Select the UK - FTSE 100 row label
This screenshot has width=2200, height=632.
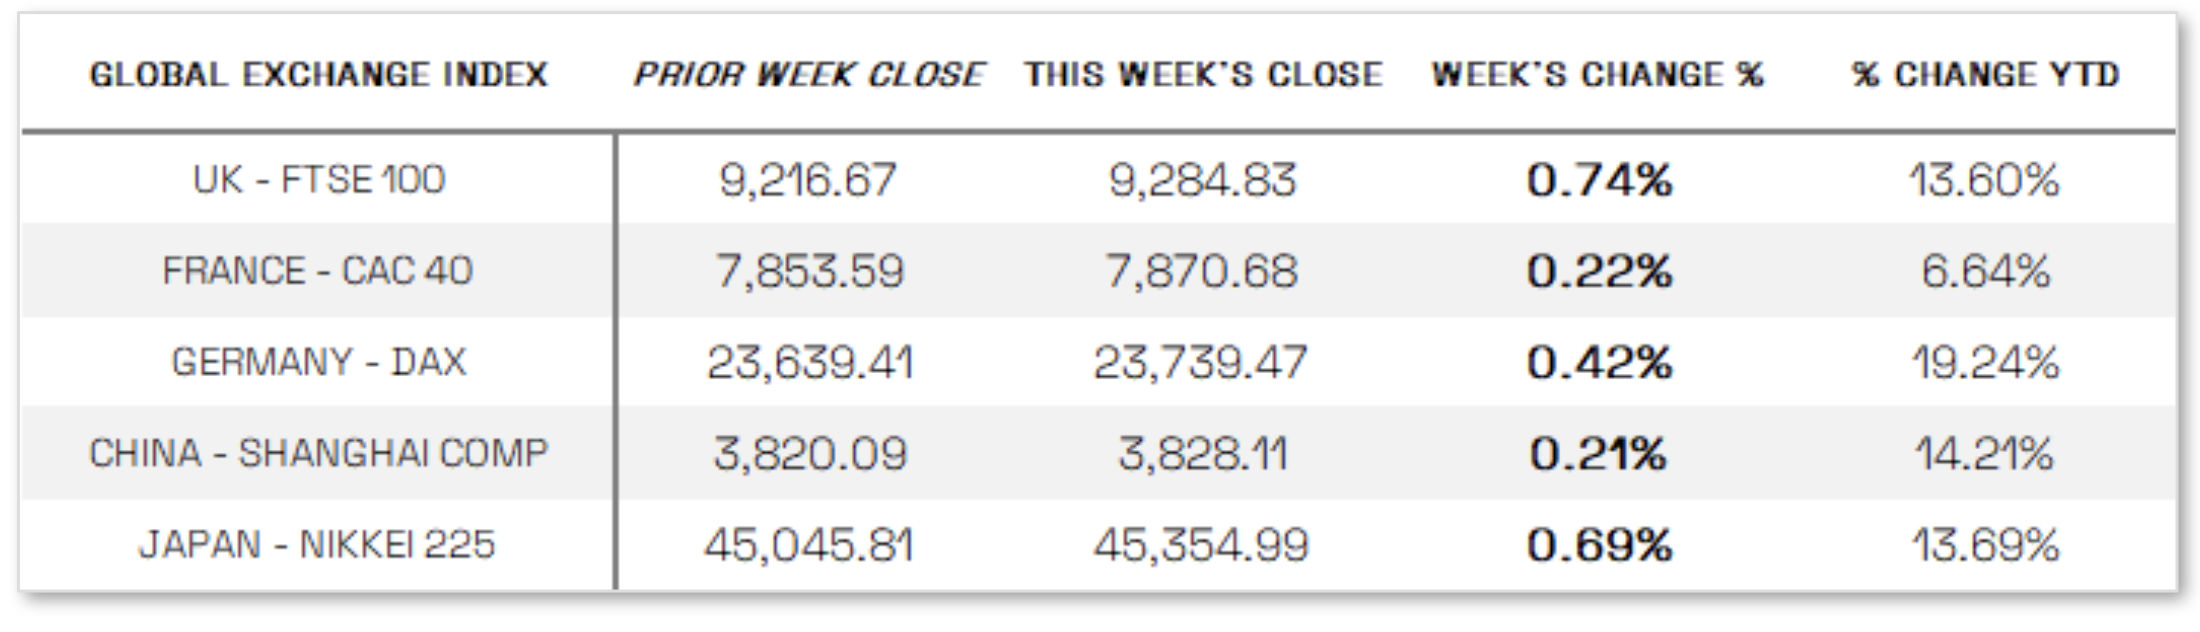coord(318,180)
